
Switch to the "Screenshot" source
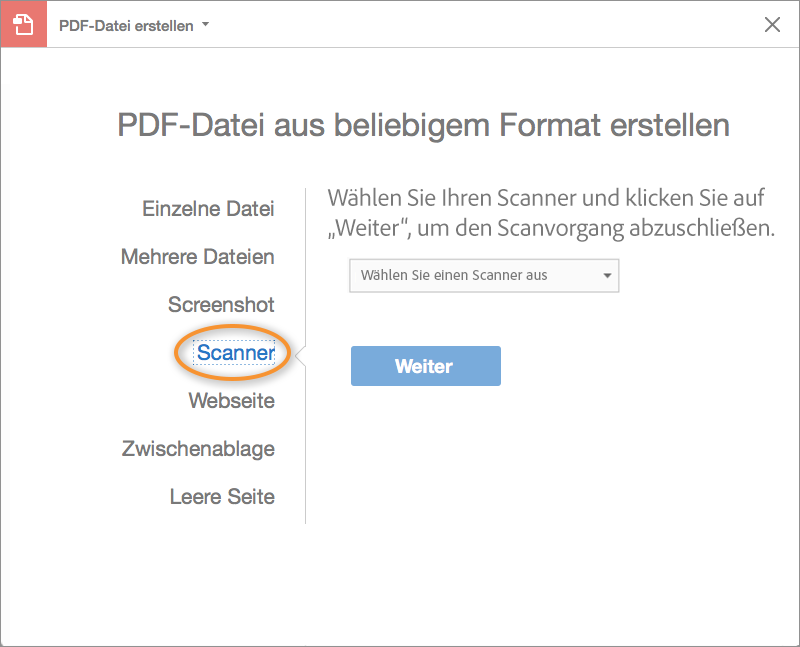click(221, 305)
